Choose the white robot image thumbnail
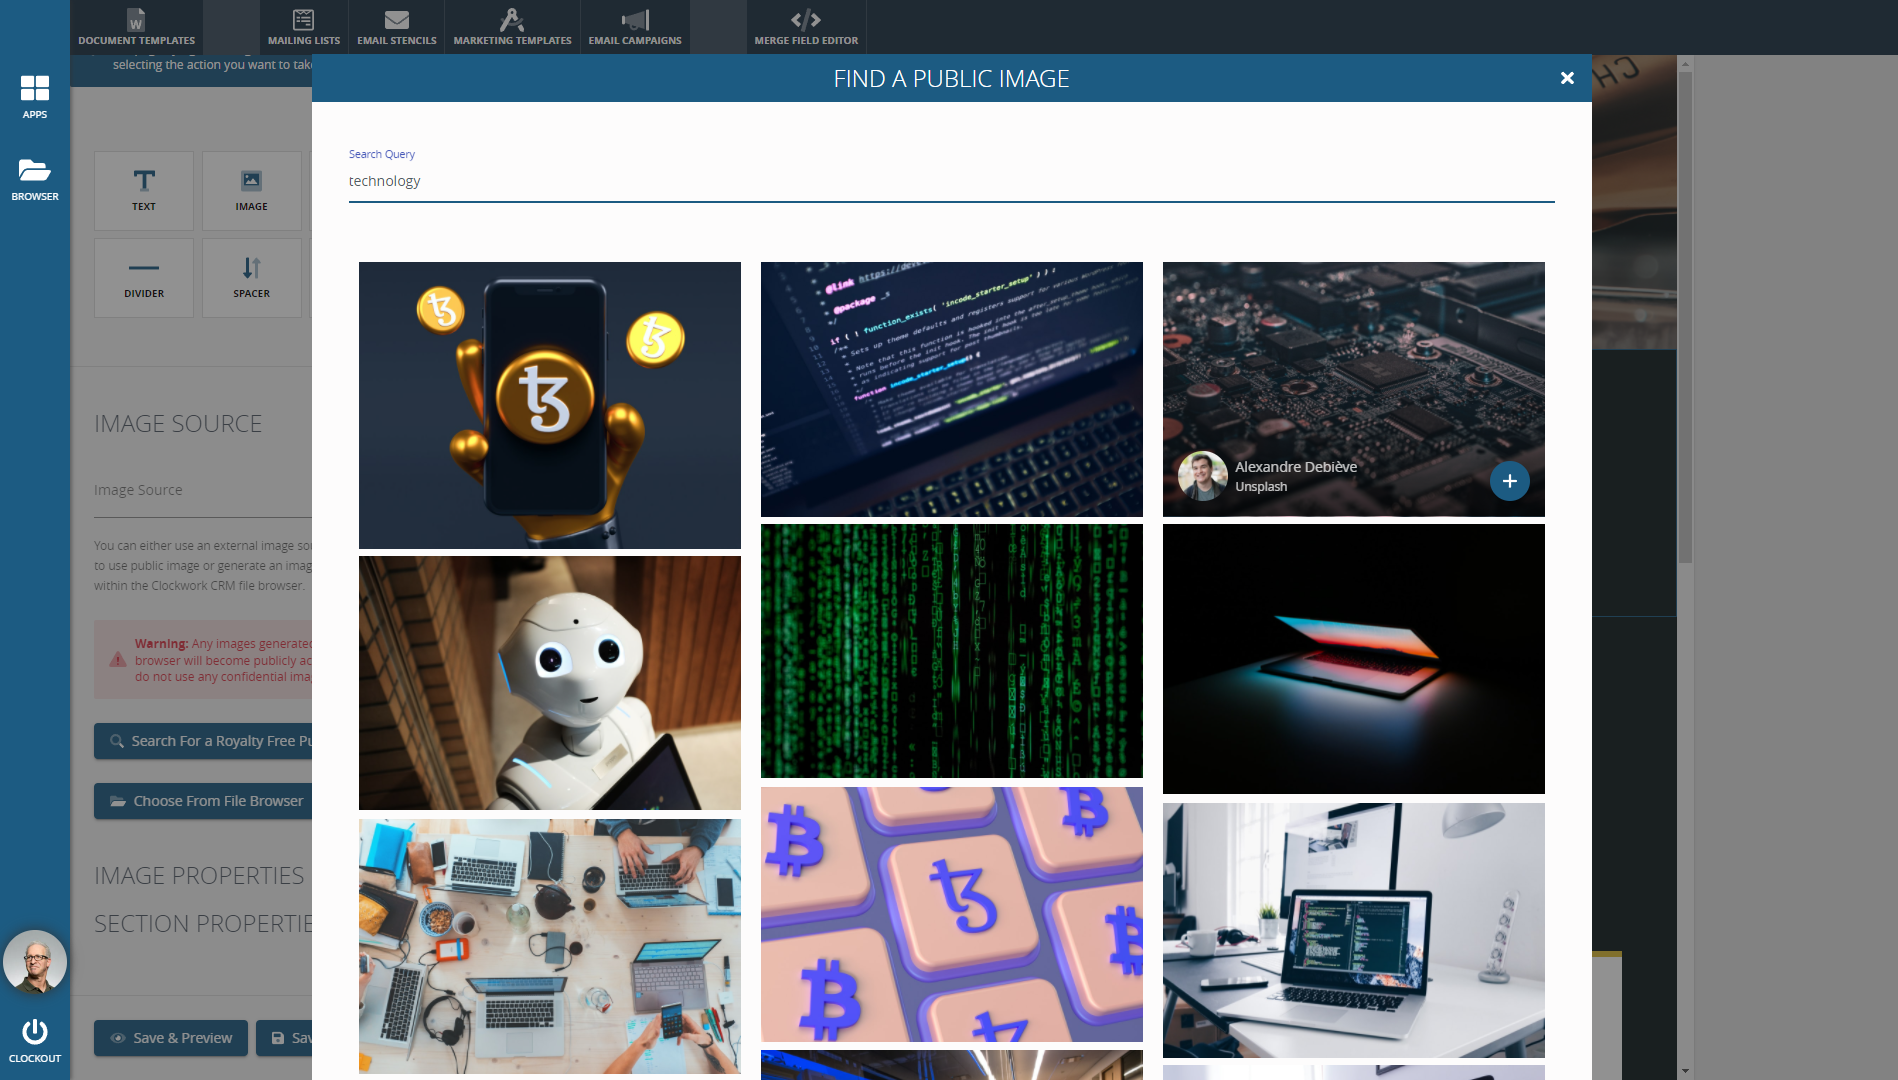Image resolution: width=1898 pixels, height=1080 pixels. tap(549, 683)
